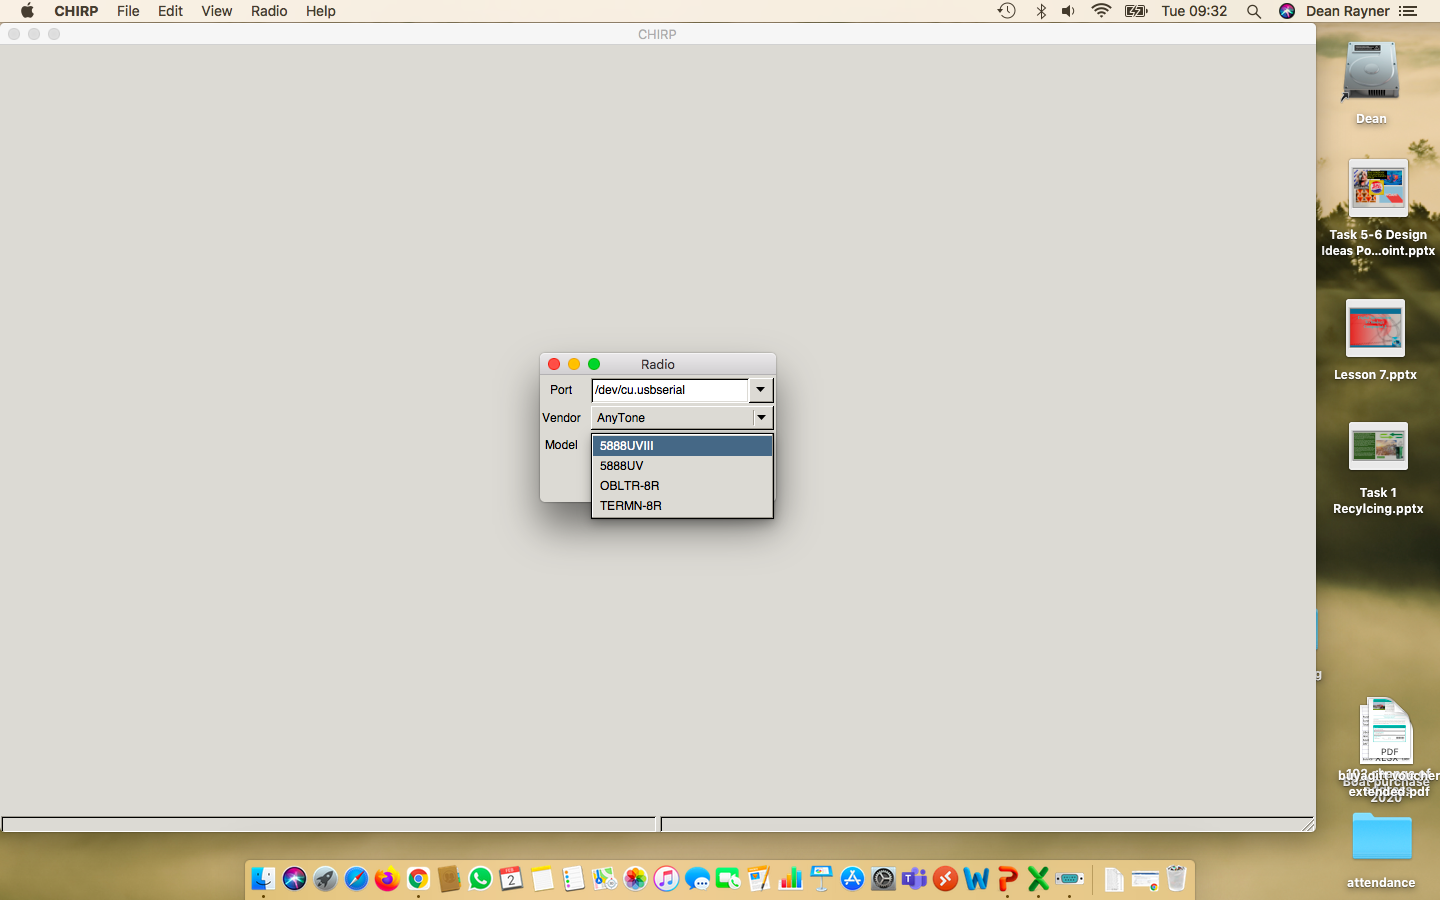Viewport: 1440px width, 900px height.
Task: Open FaceTime from the Dock
Action: [728, 879]
